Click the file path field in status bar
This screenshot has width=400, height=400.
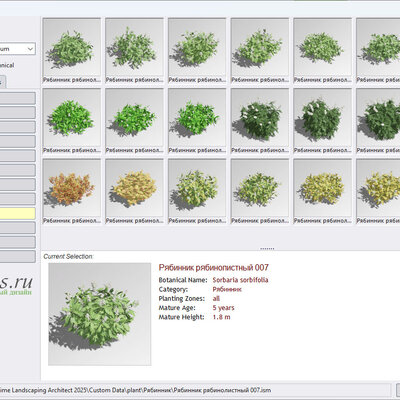pos(195,390)
